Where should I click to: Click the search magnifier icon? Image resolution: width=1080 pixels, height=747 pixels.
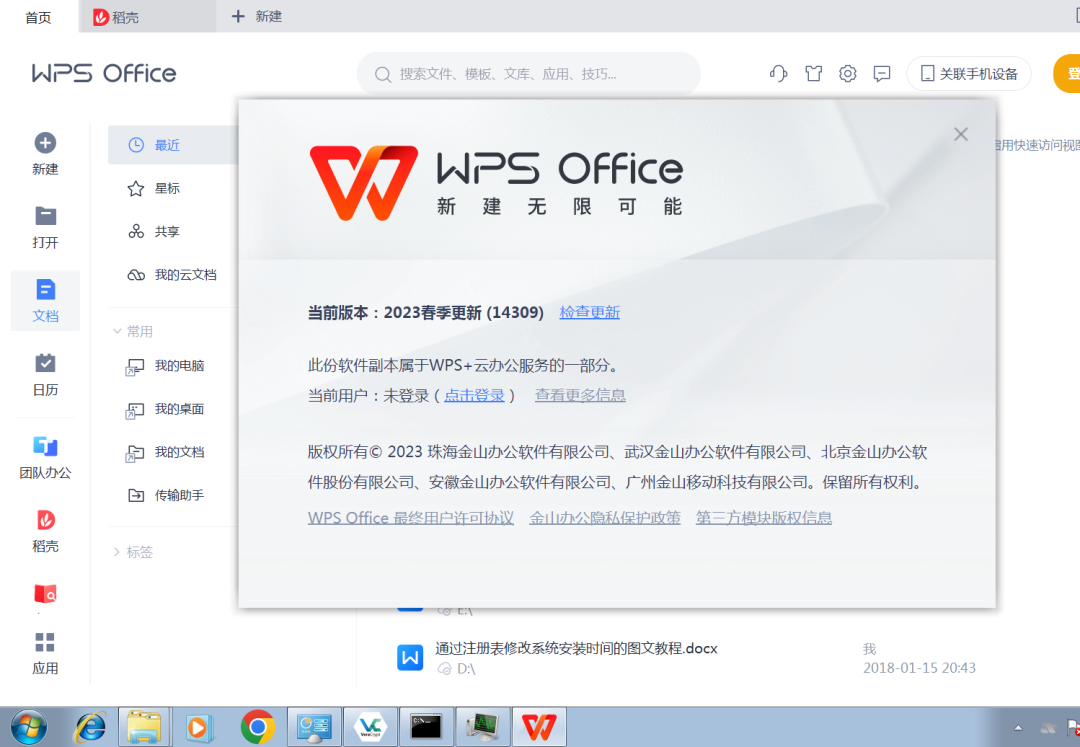pos(383,74)
